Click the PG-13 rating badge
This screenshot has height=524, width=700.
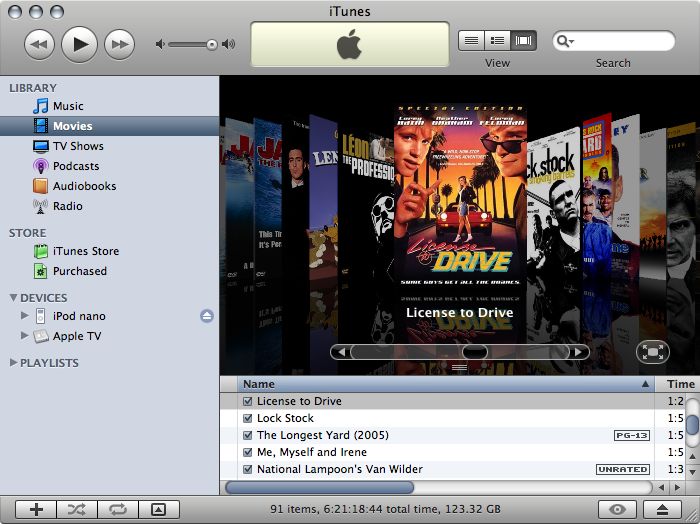point(632,435)
